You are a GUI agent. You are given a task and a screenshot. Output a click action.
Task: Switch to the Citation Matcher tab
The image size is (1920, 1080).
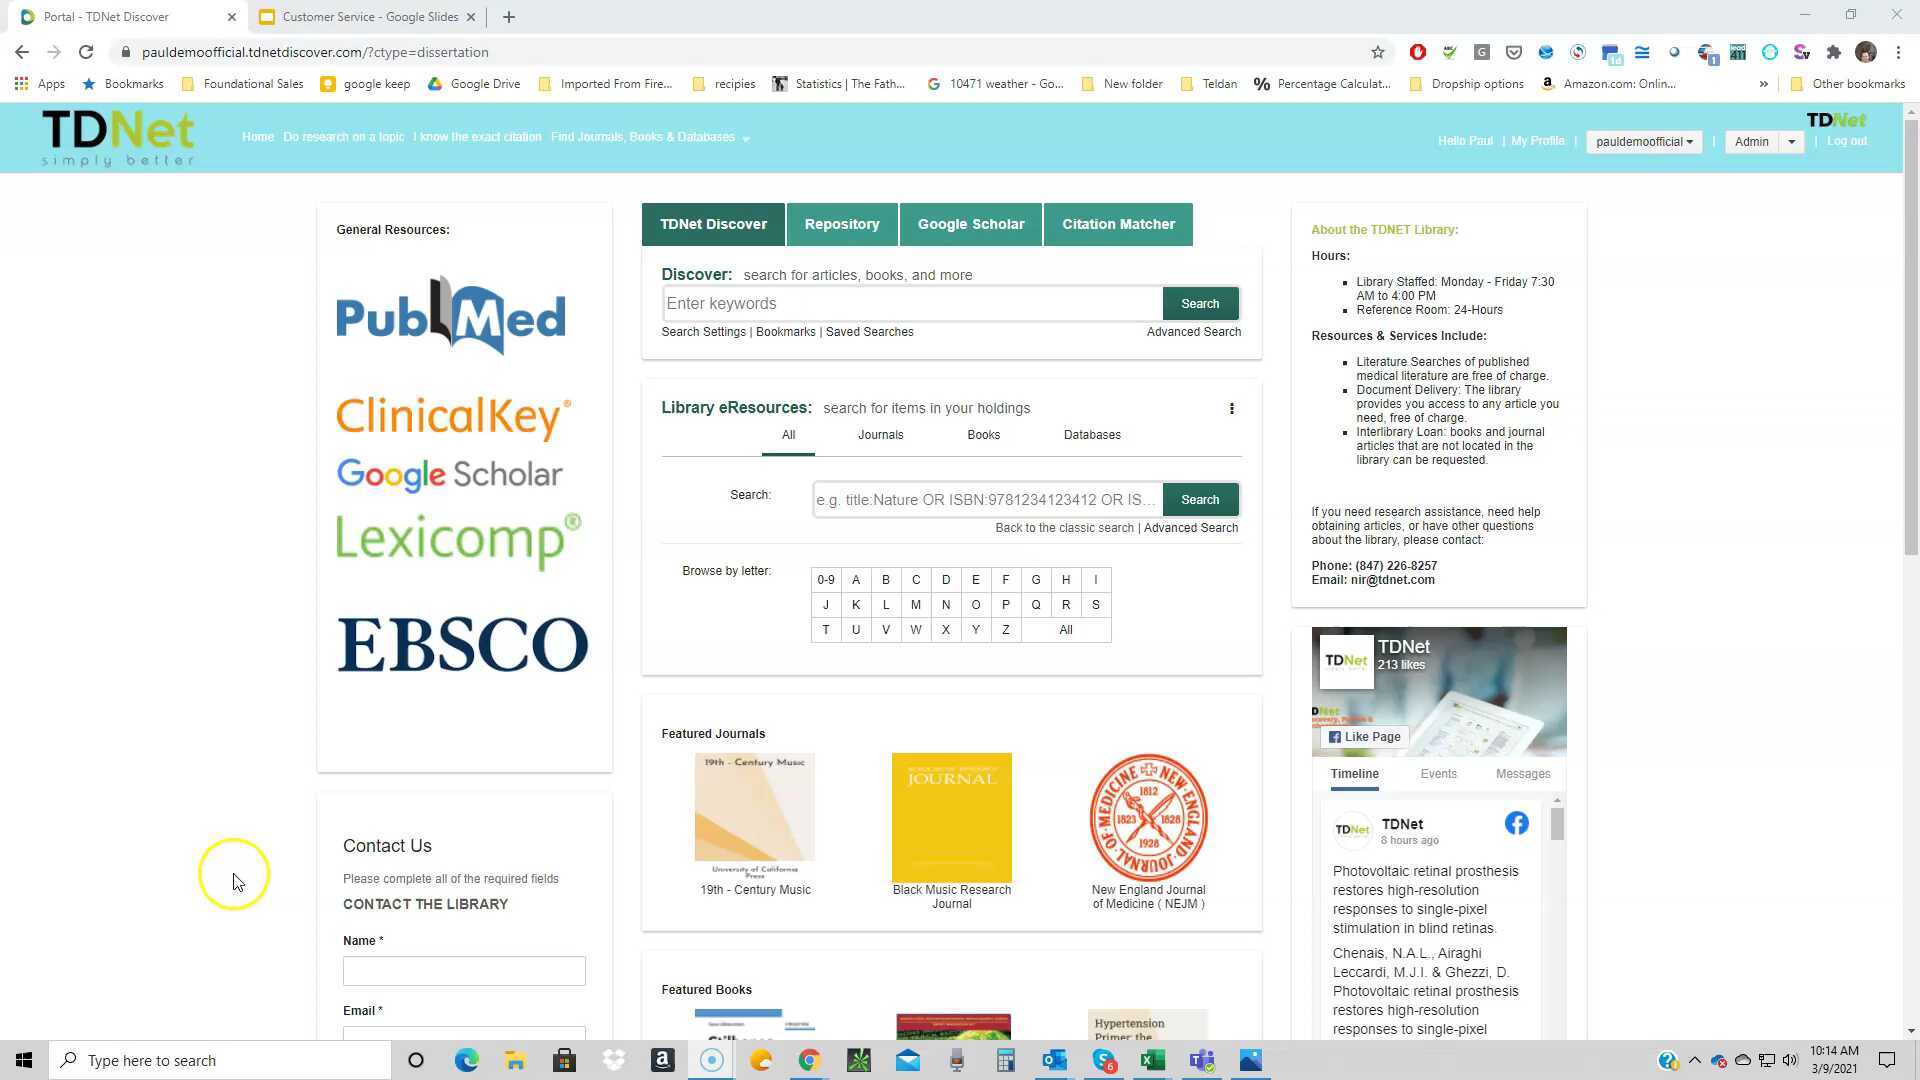coord(1118,224)
